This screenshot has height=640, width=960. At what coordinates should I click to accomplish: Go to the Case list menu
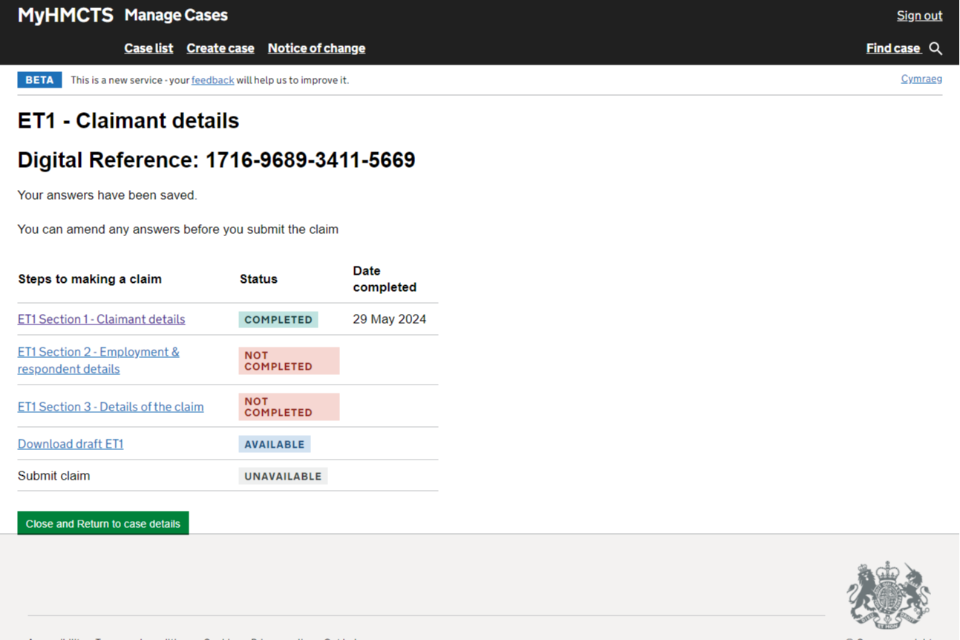[148, 48]
